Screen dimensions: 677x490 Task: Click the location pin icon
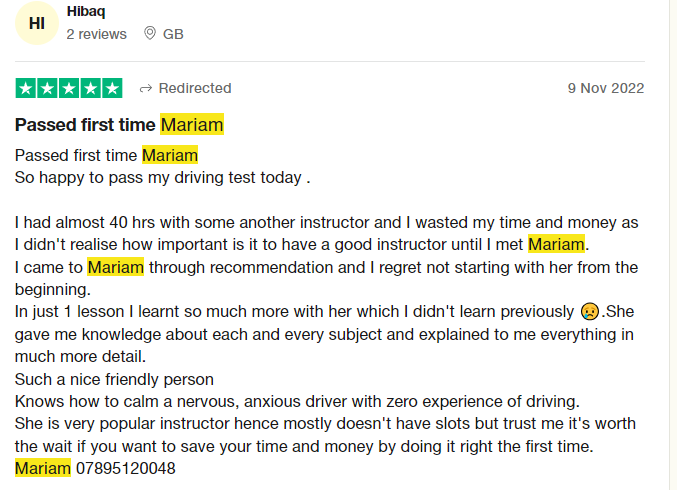point(150,33)
